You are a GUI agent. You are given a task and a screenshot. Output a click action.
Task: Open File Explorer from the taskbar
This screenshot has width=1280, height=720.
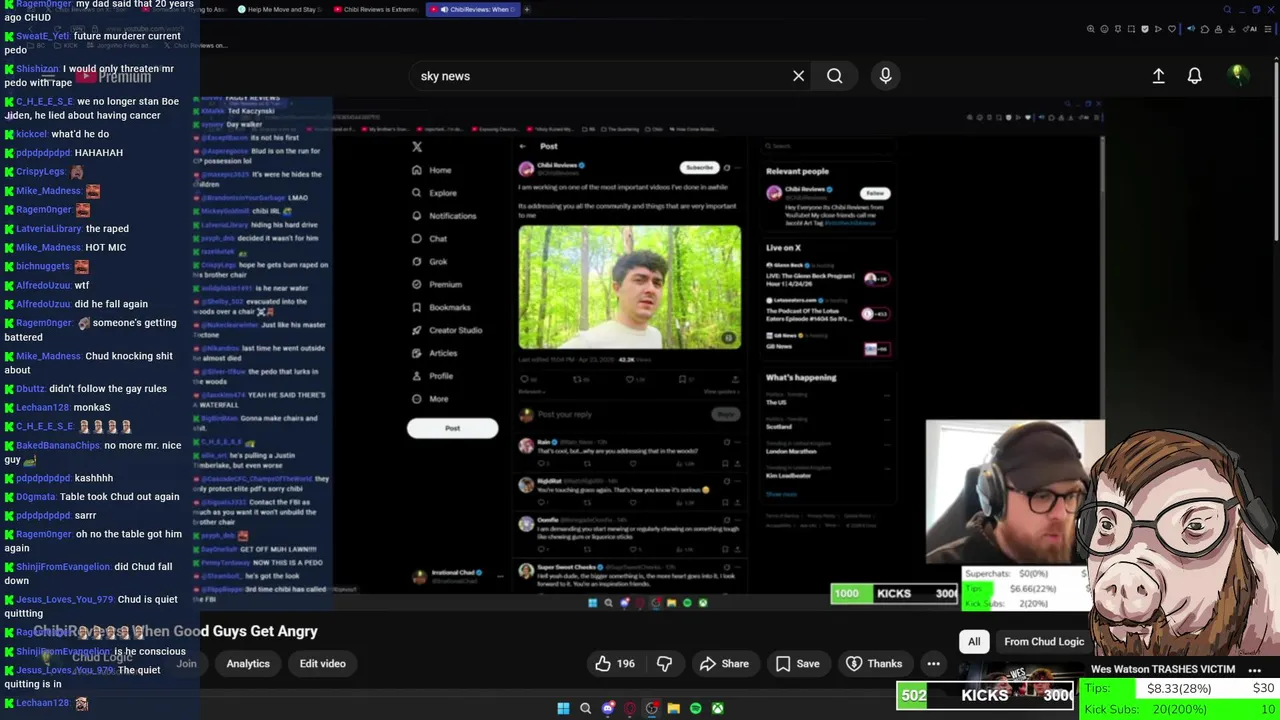click(674, 708)
